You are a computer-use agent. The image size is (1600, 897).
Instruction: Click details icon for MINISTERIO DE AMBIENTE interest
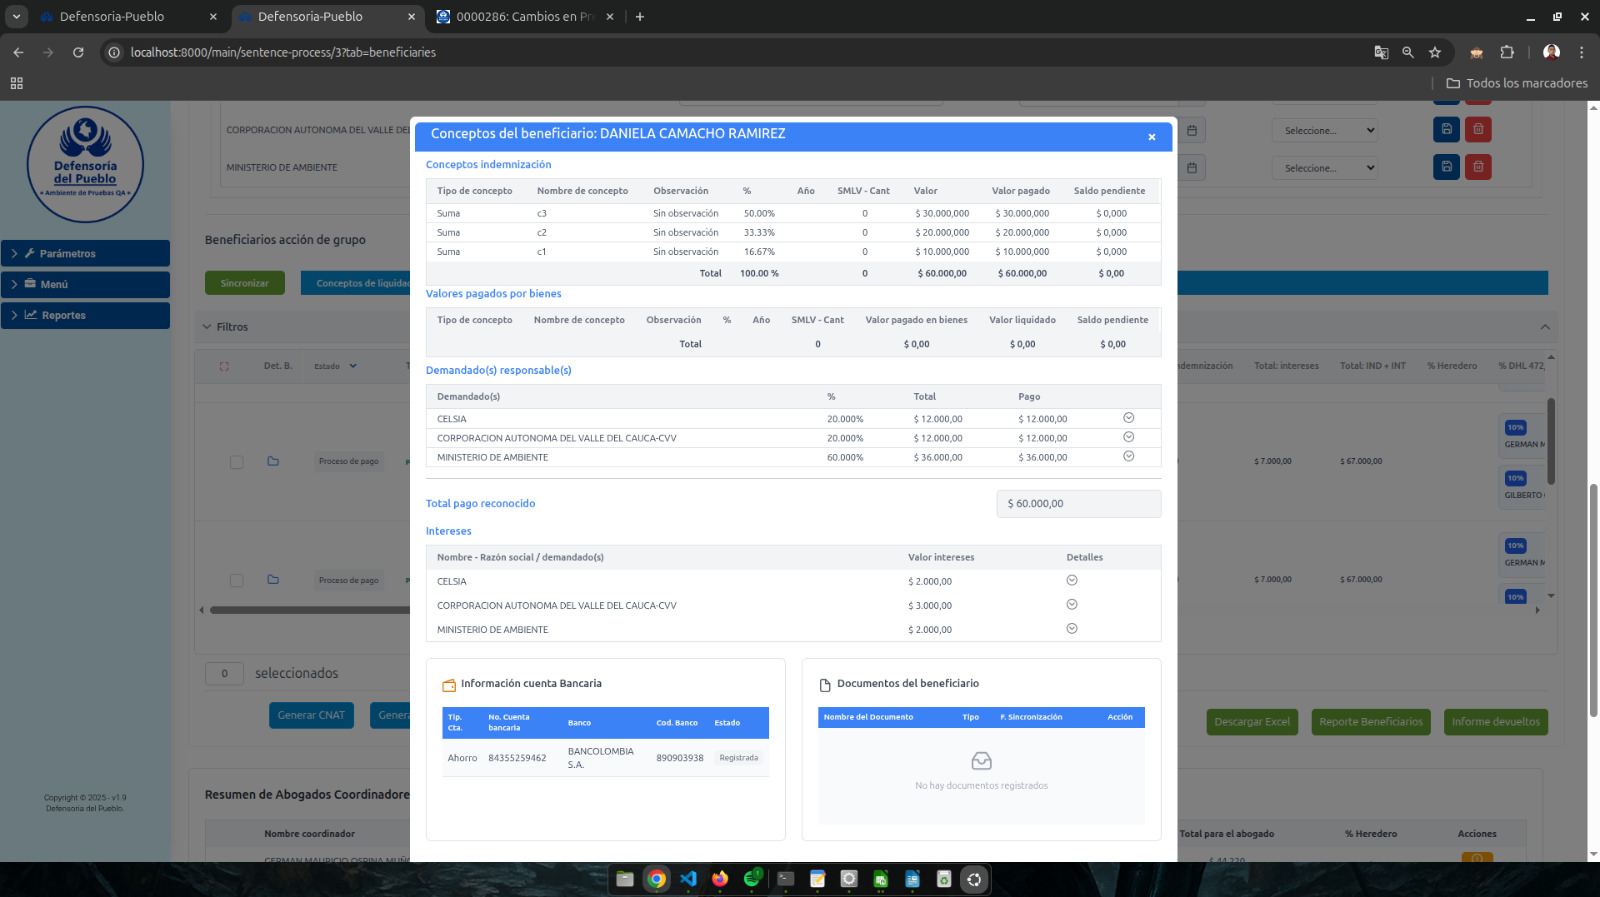[x=1072, y=629]
